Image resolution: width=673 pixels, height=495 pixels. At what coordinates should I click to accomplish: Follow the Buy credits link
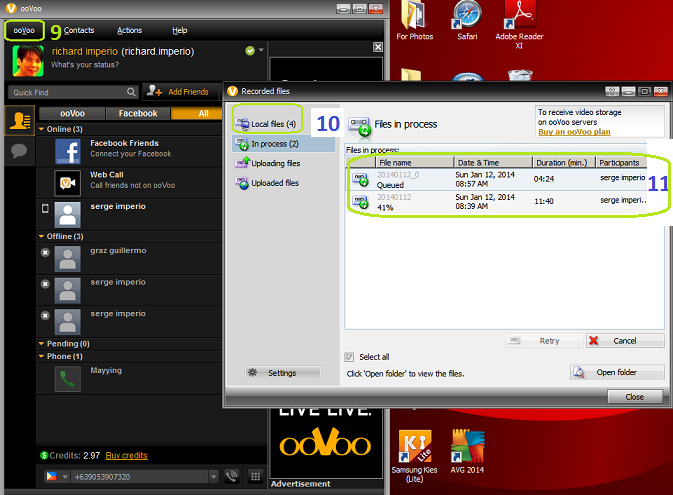tap(127, 456)
